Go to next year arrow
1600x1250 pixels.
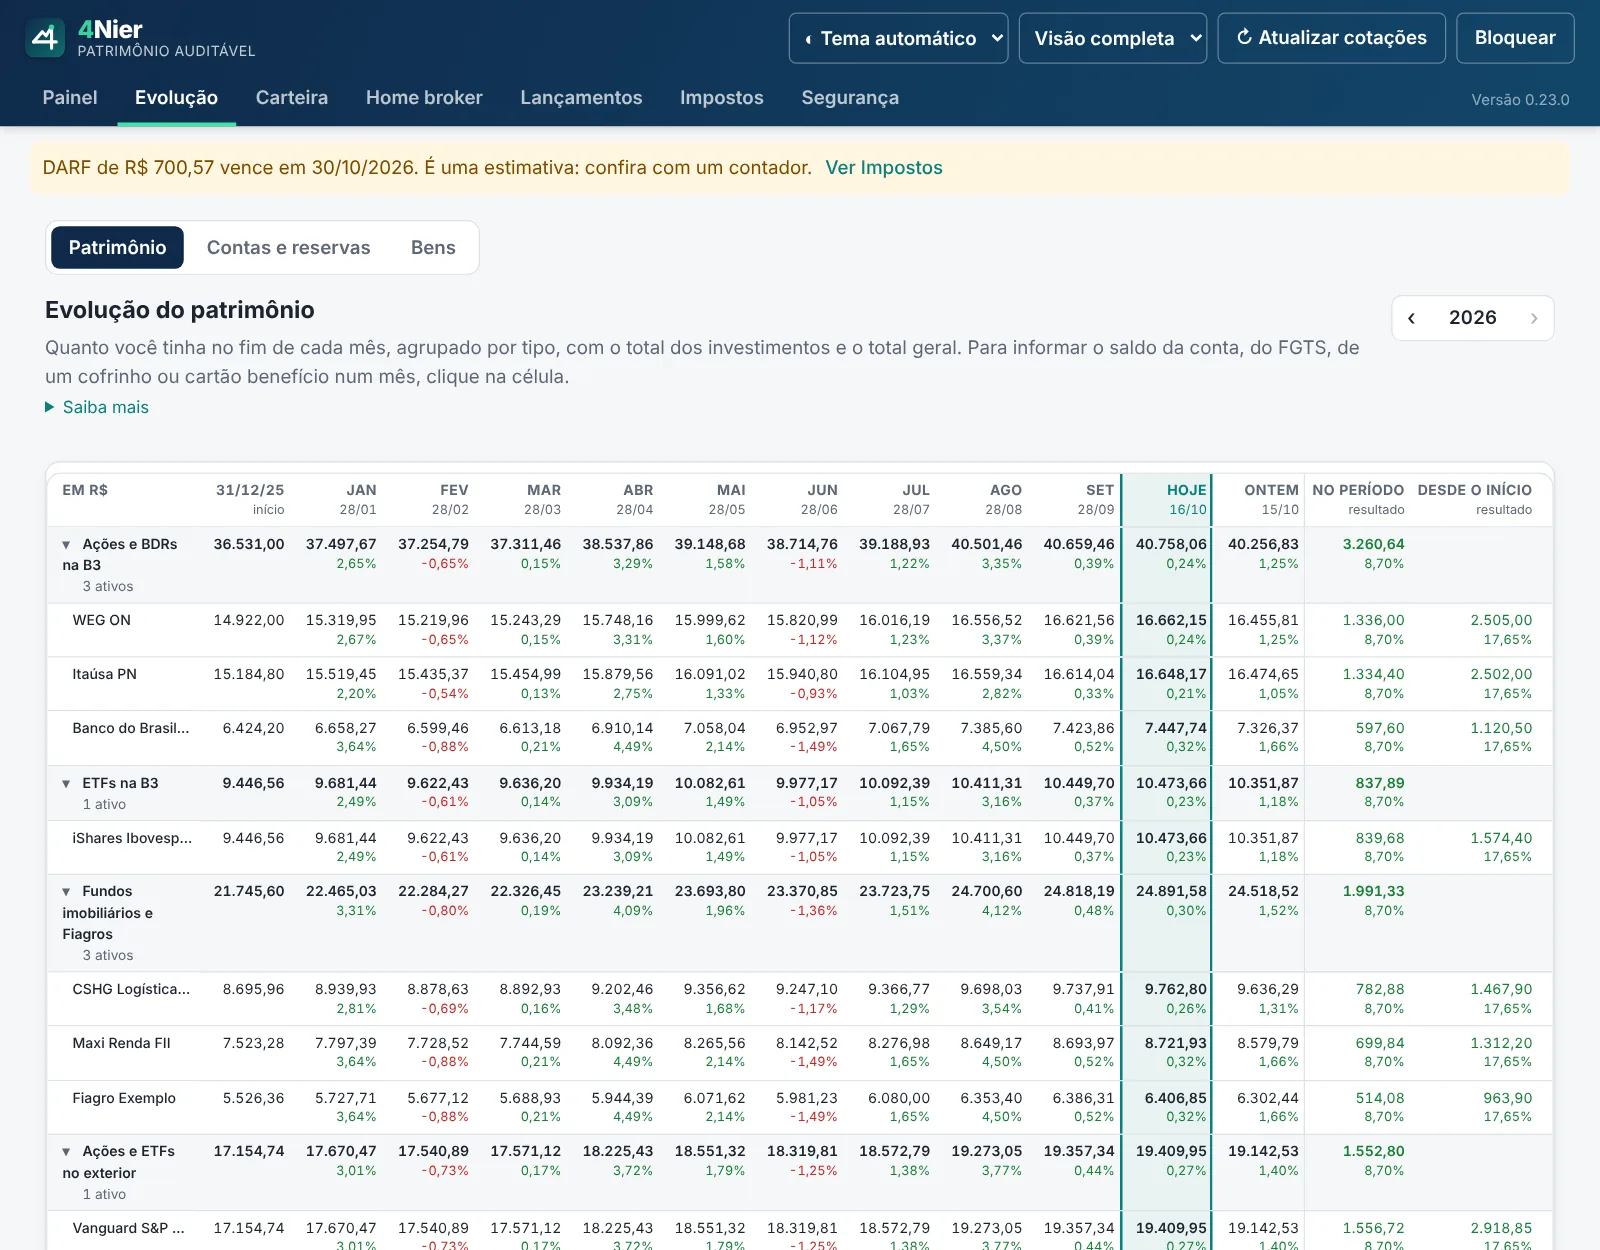pyautogui.click(x=1534, y=318)
